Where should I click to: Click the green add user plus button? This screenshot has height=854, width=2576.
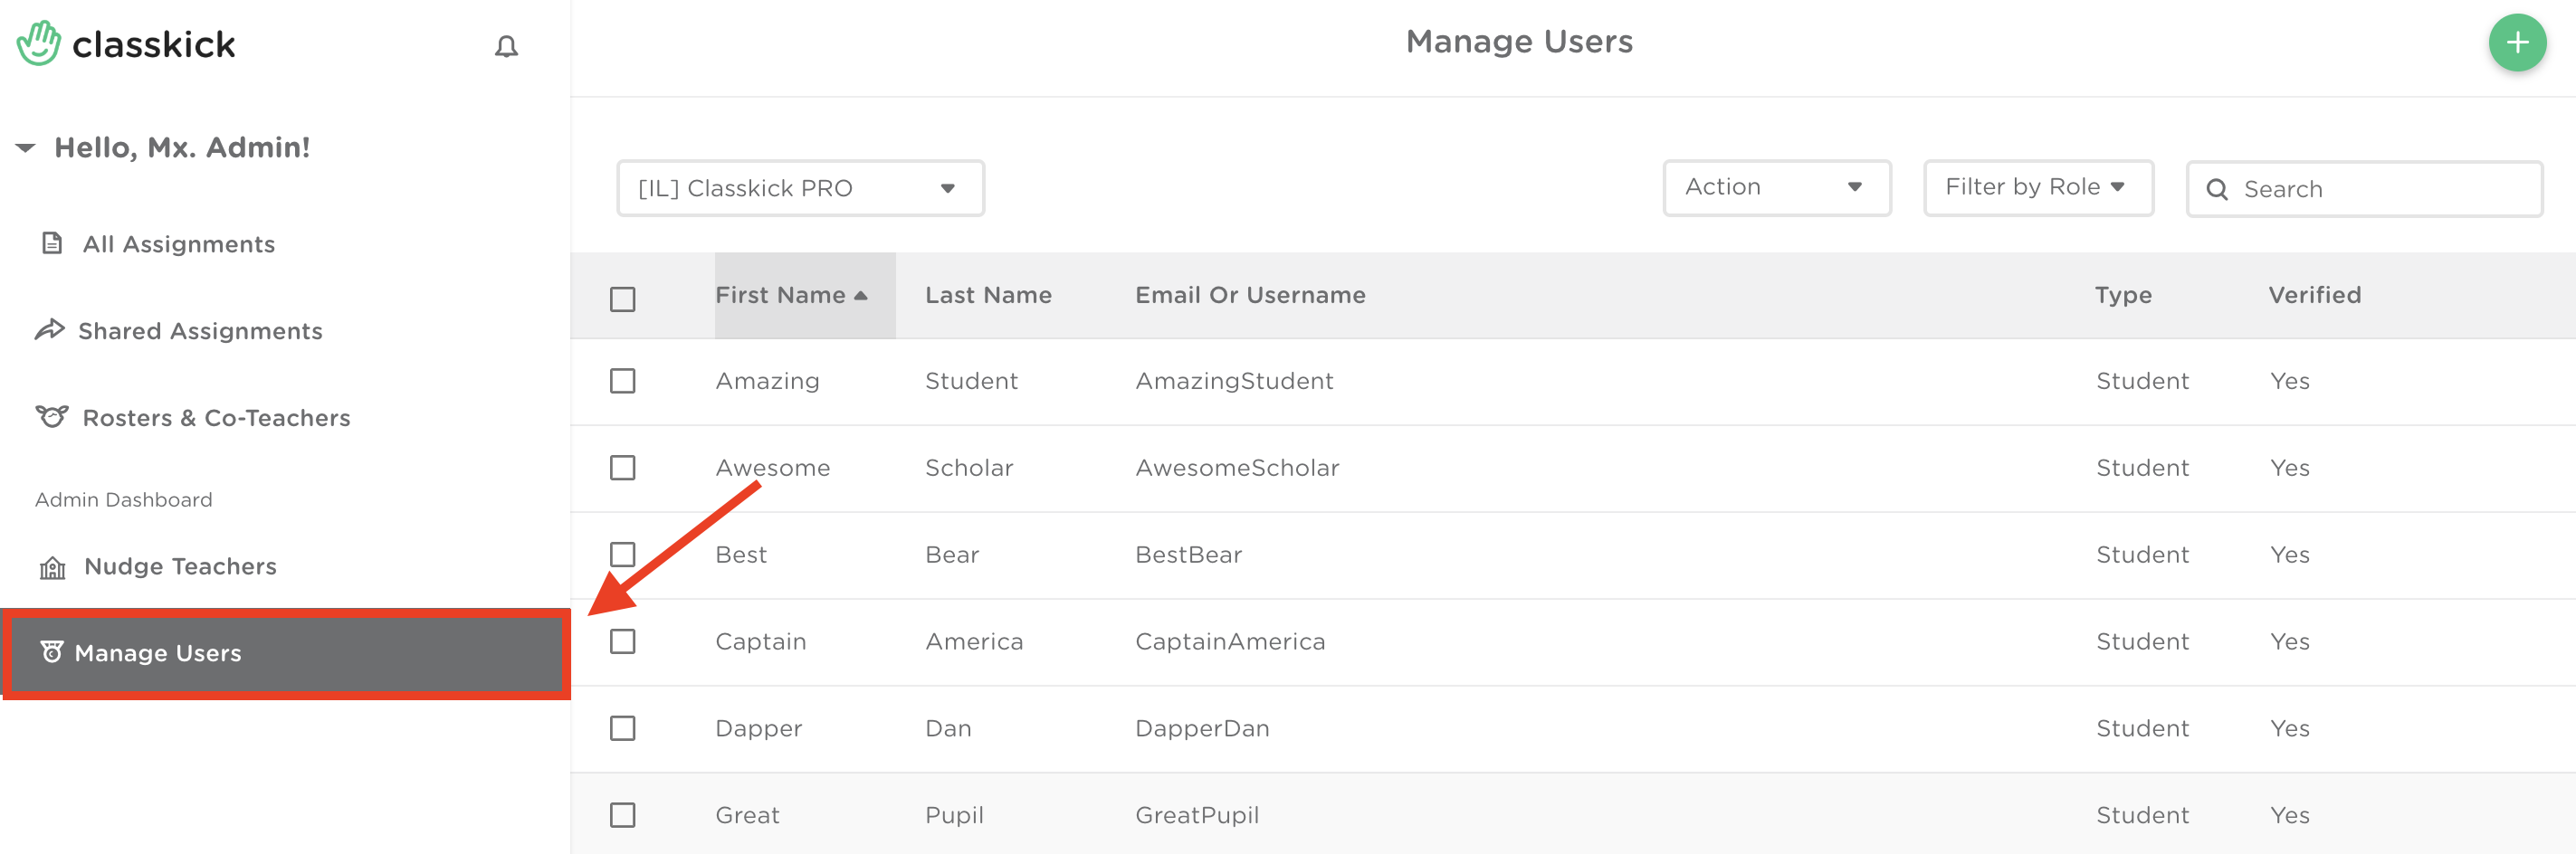click(2516, 43)
